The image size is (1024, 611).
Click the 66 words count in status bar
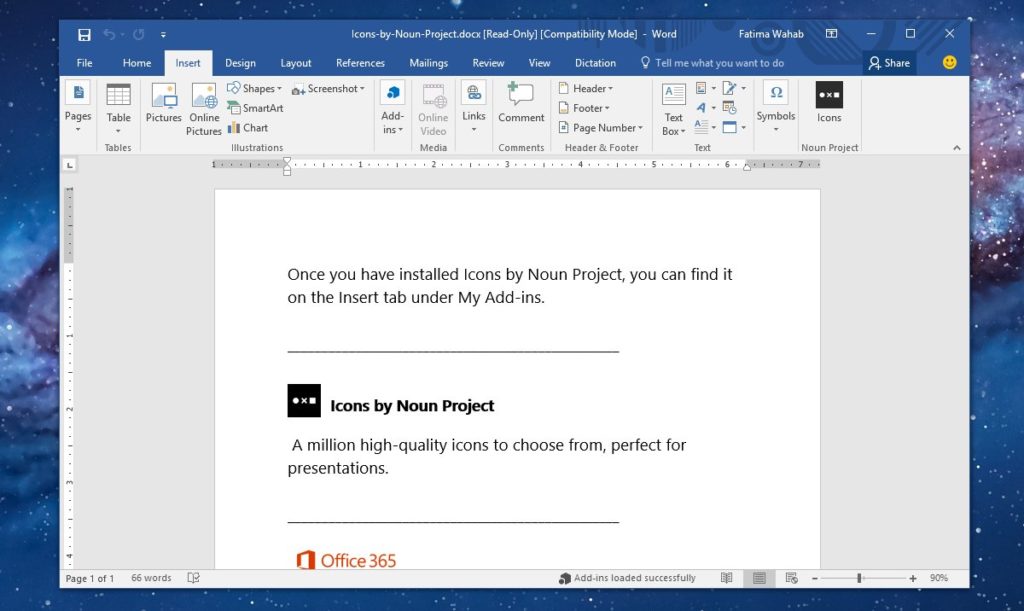coord(151,578)
